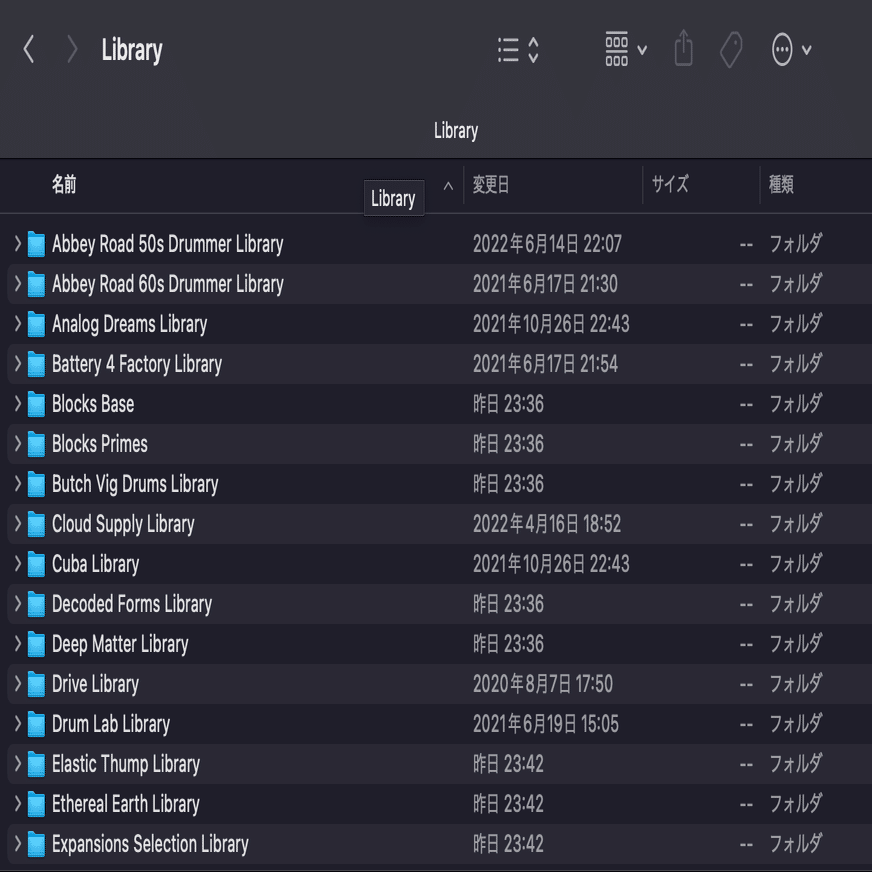Select the Butch Vig Drums Library name

pyautogui.click(x=135, y=484)
